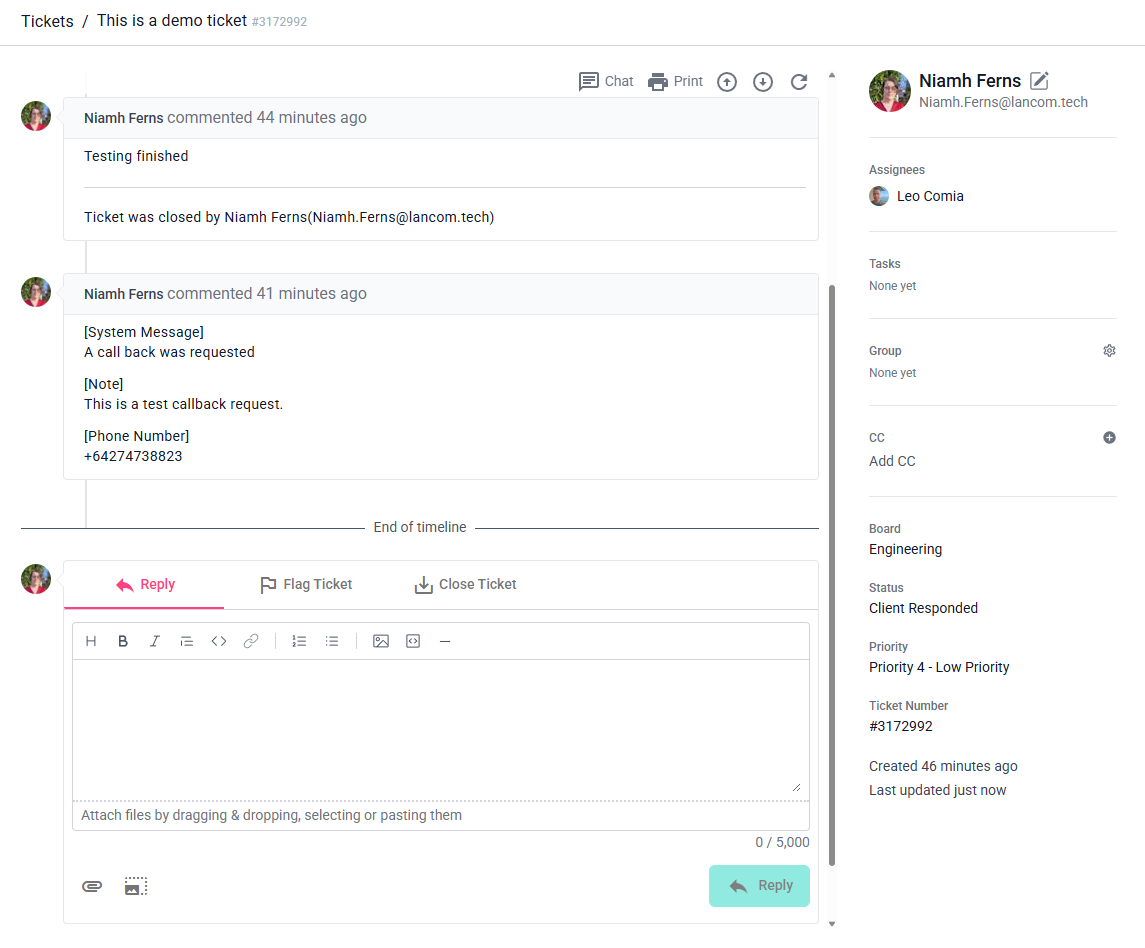
Task: Click 'None yet' under Group
Action: pos(892,372)
